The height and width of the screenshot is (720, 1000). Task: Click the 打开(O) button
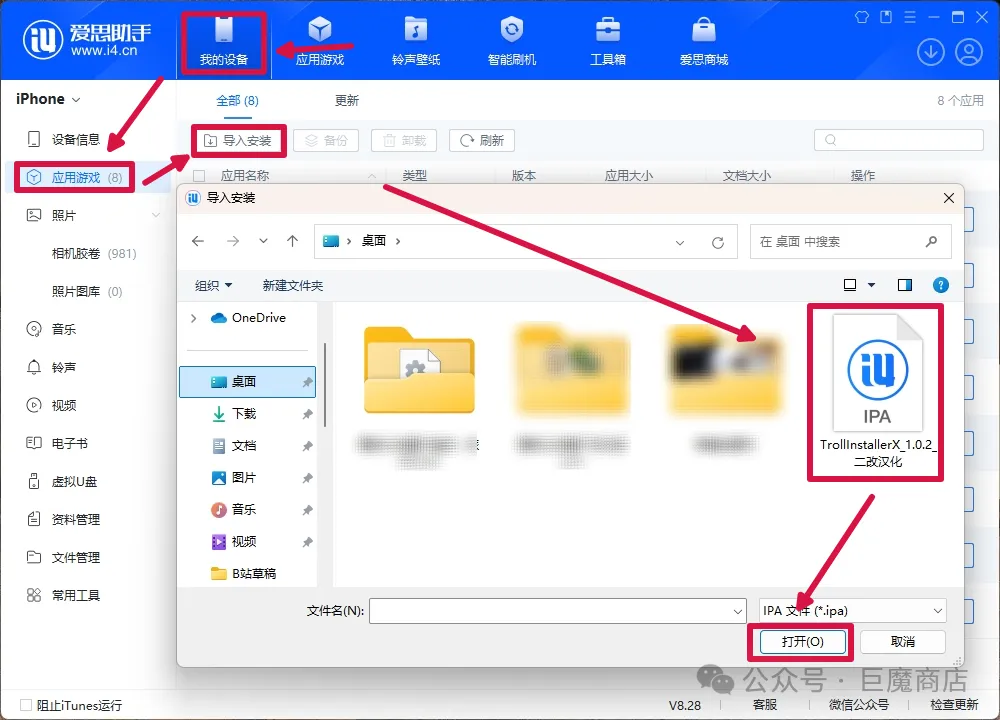pos(802,642)
